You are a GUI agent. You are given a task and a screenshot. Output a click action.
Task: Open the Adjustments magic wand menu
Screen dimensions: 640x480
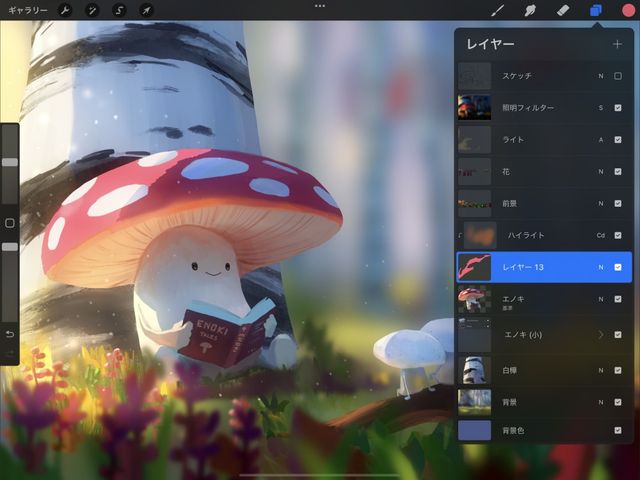(x=92, y=10)
